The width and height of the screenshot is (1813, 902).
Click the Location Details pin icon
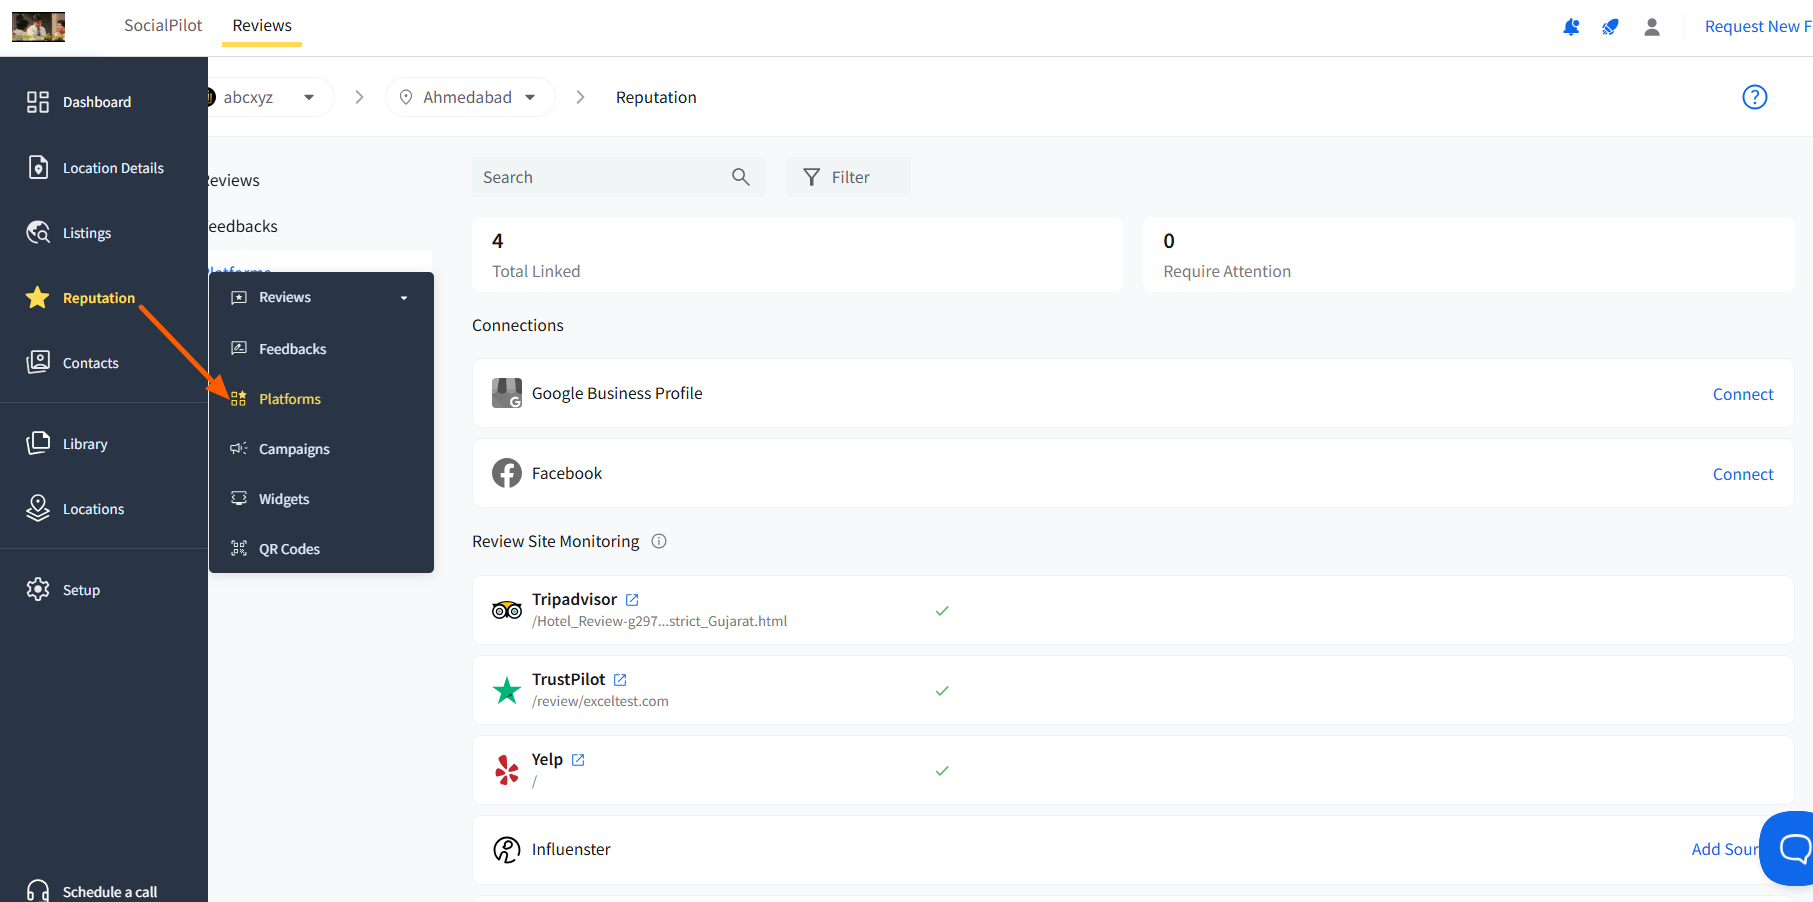38,167
